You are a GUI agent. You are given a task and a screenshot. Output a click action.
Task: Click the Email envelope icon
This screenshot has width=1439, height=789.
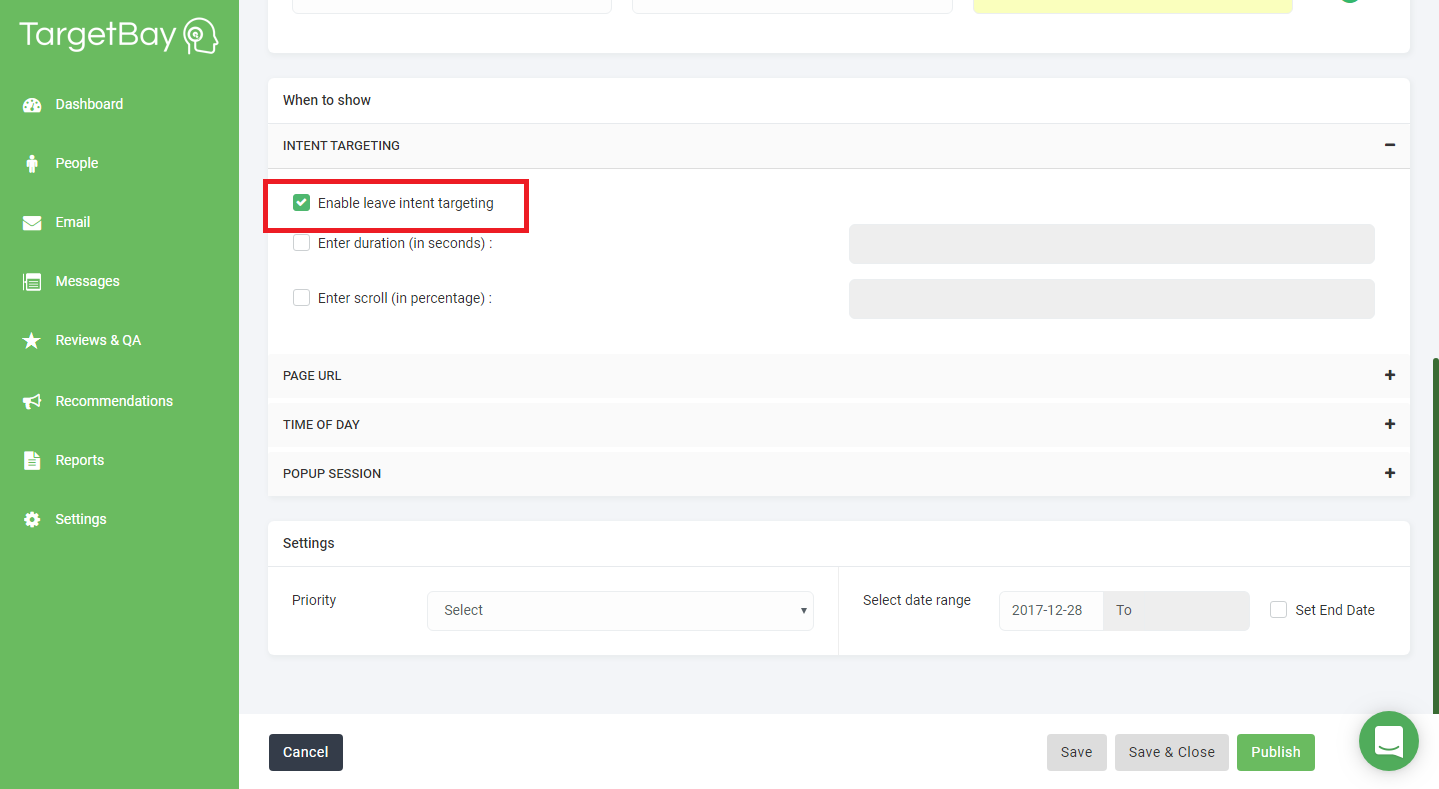tap(32, 223)
